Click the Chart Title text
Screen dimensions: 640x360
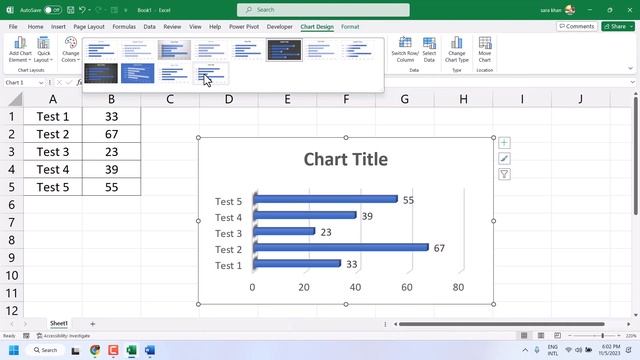pyautogui.click(x=346, y=159)
